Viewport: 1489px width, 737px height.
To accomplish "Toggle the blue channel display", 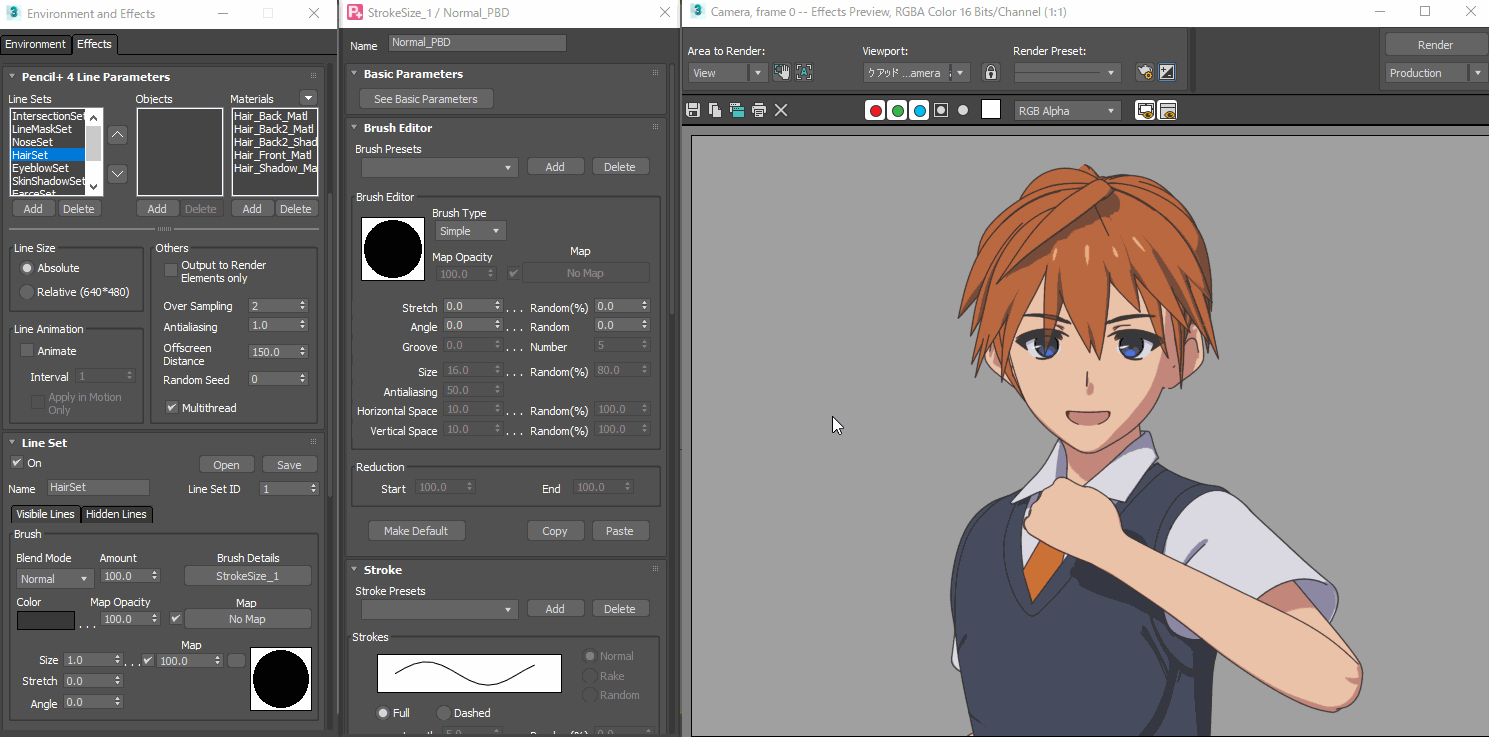I will click(919, 111).
